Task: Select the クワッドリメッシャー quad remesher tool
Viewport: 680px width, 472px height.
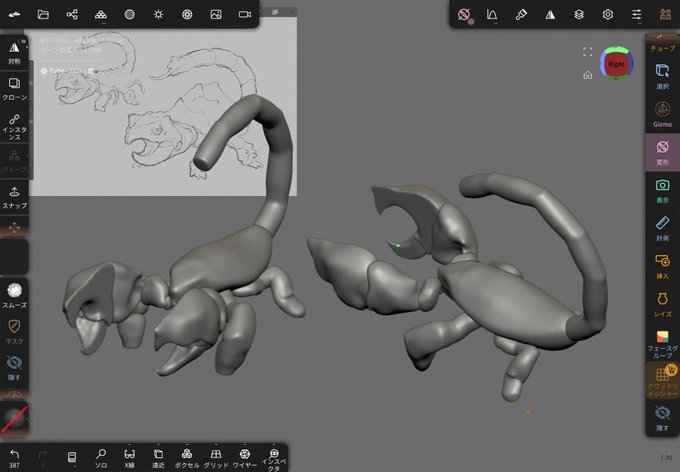Action: pyautogui.click(x=662, y=382)
